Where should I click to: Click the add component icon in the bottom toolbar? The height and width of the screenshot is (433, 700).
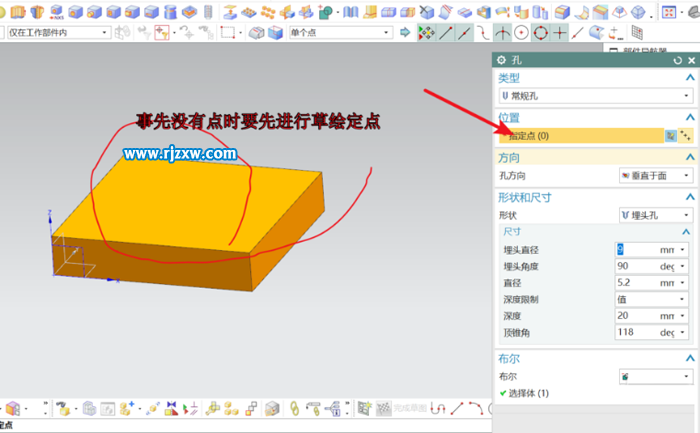tap(127, 408)
